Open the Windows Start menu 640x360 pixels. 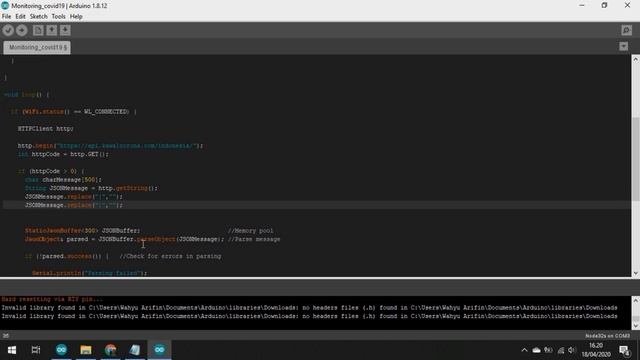pyautogui.click(x=12, y=350)
